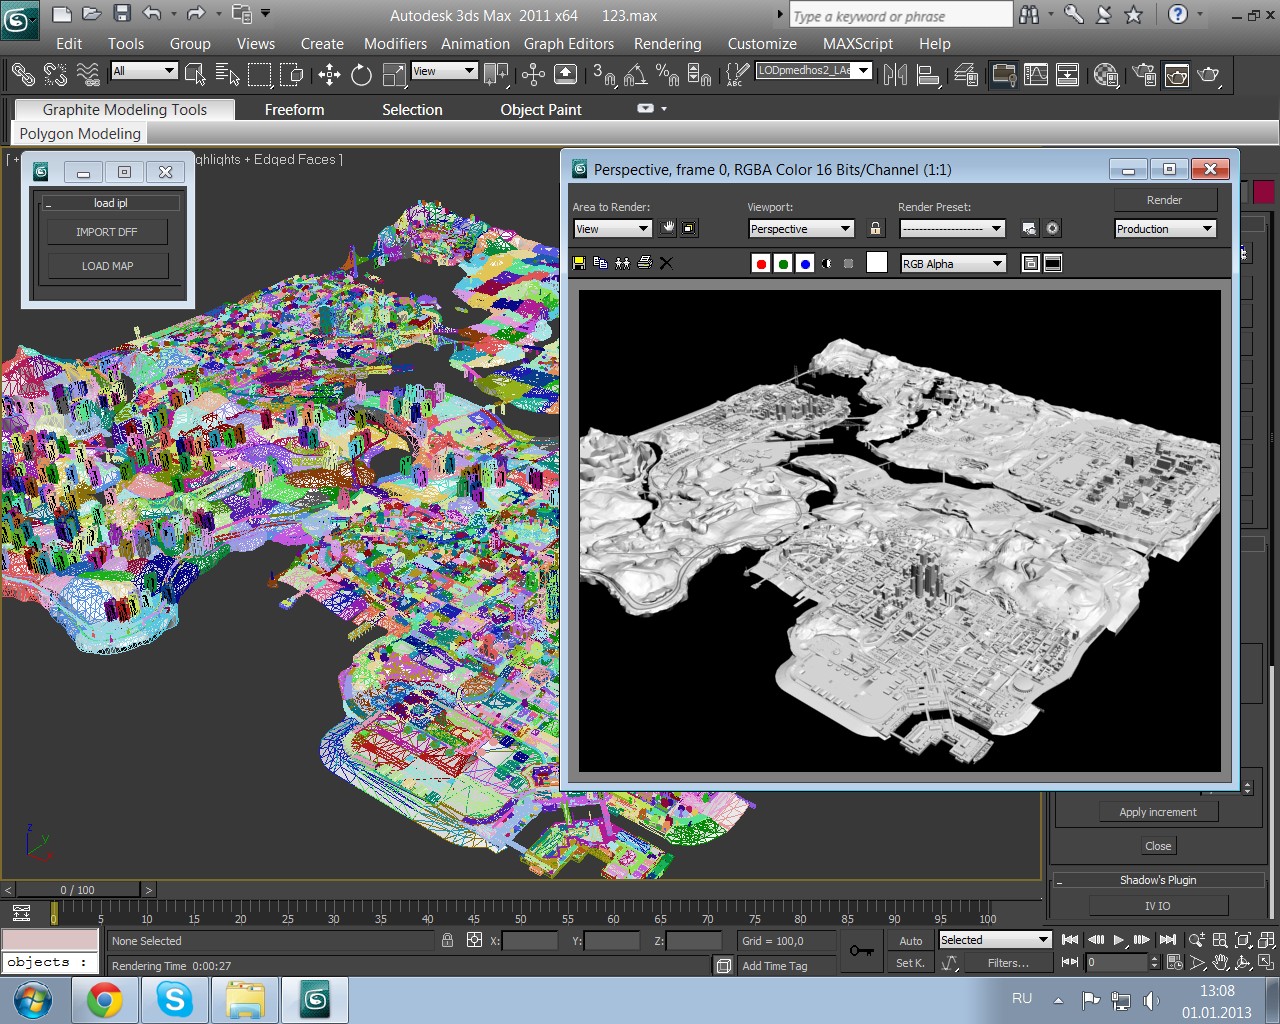
Task: Click the white background color swatch
Action: [877, 262]
